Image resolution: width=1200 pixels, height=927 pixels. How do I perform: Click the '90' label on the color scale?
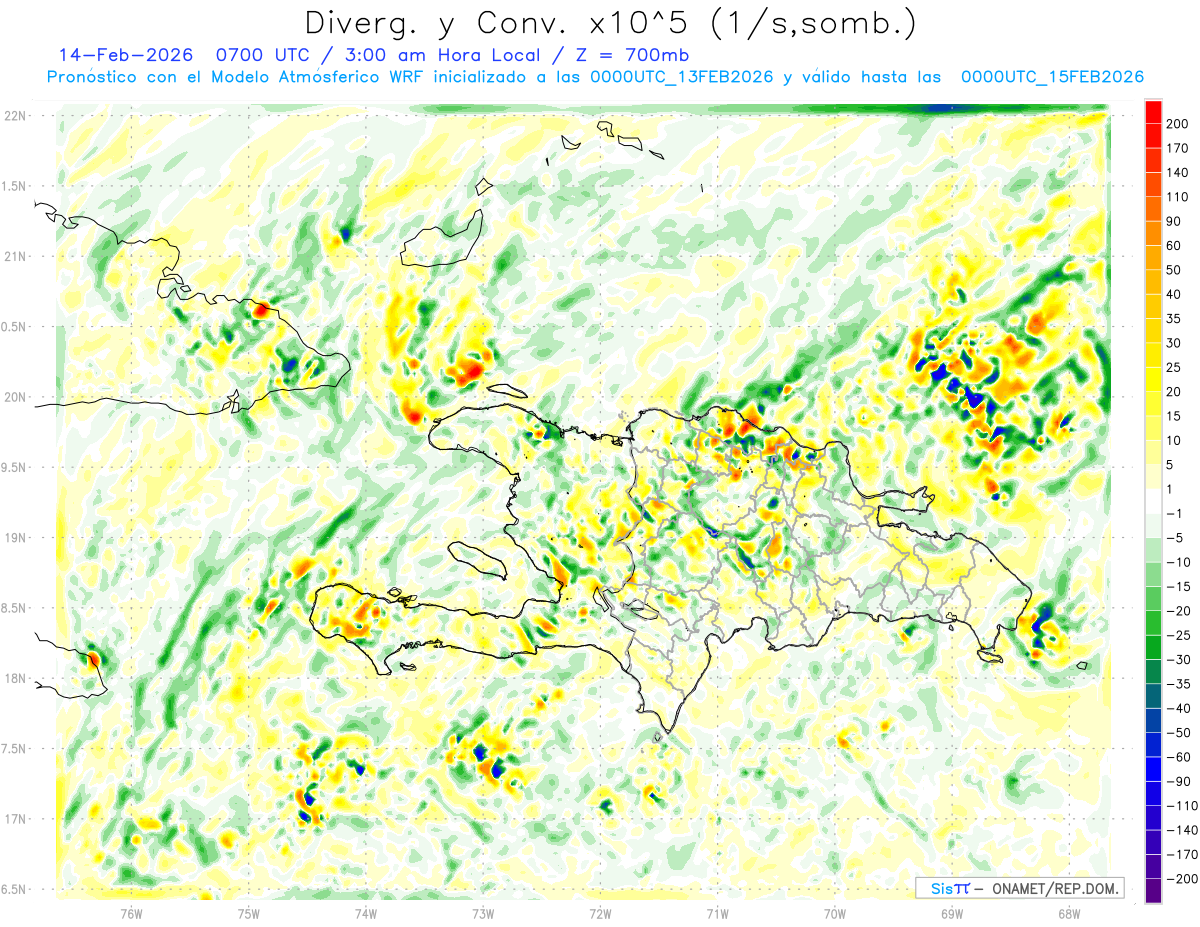(1175, 221)
